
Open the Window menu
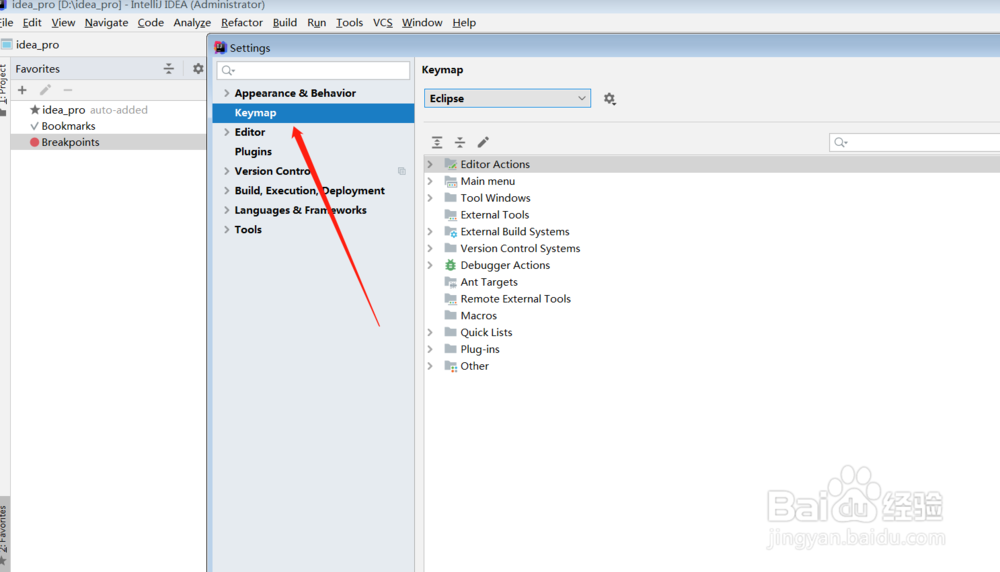(x=422, y=22)
